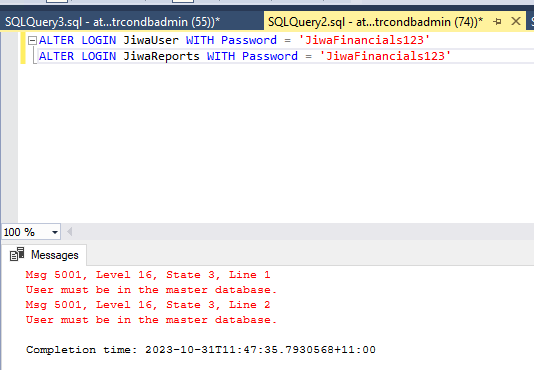Image resolution: width=534 pixels, height=370 pixels.
Task: Click the error text ending in Line 2
Action: tap(148, 305)
